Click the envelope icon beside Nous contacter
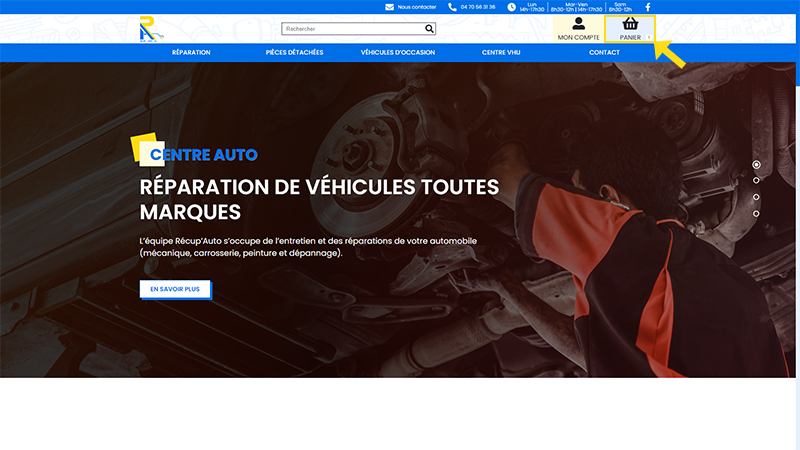800x450 pixels. point(389,7)
